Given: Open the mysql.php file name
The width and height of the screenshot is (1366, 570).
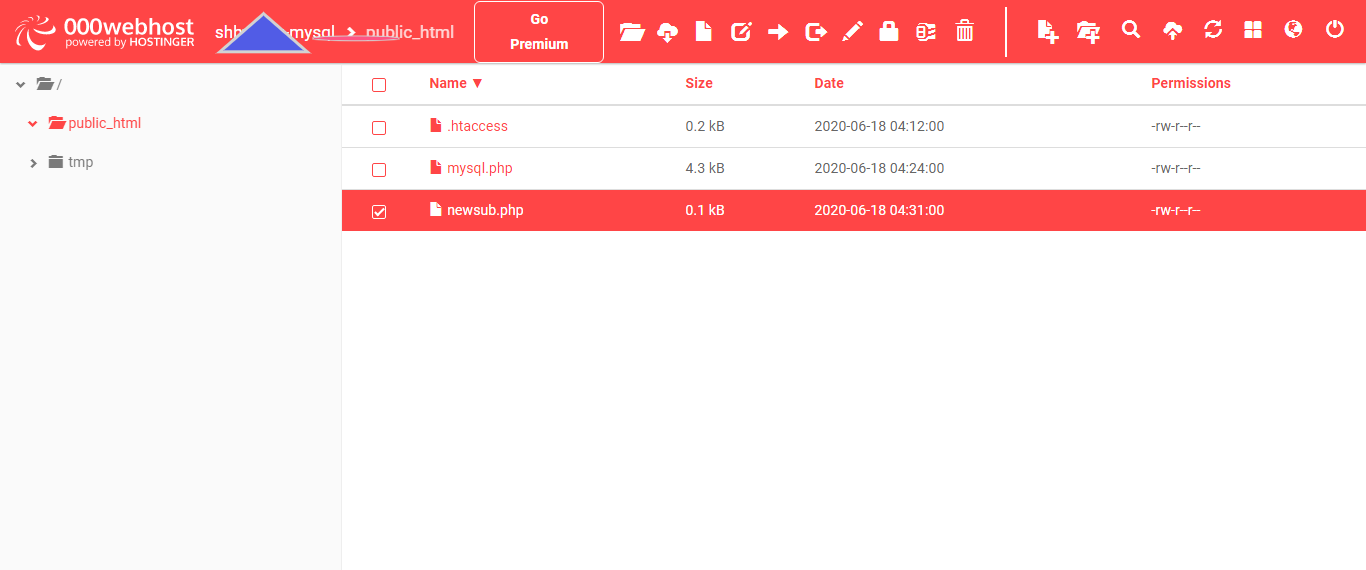Looking at the screenshot, I should coord(480,168).
